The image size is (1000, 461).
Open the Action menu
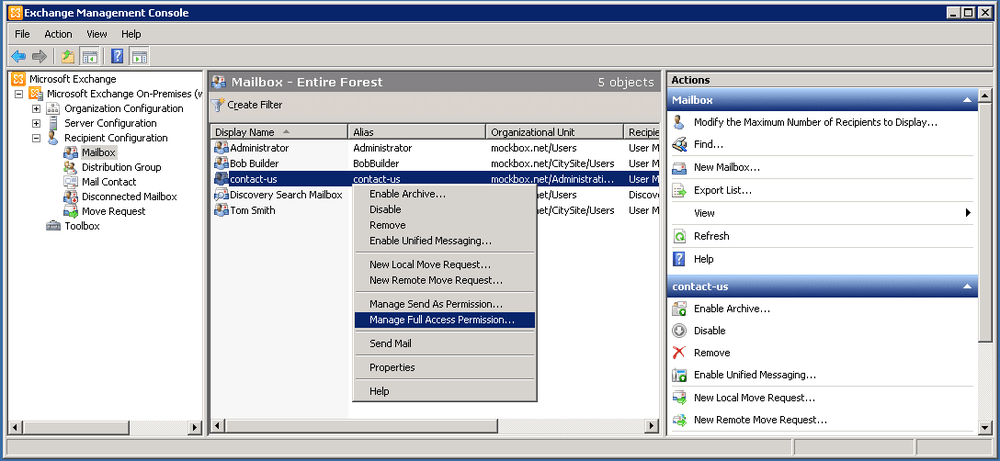(58, 34)
